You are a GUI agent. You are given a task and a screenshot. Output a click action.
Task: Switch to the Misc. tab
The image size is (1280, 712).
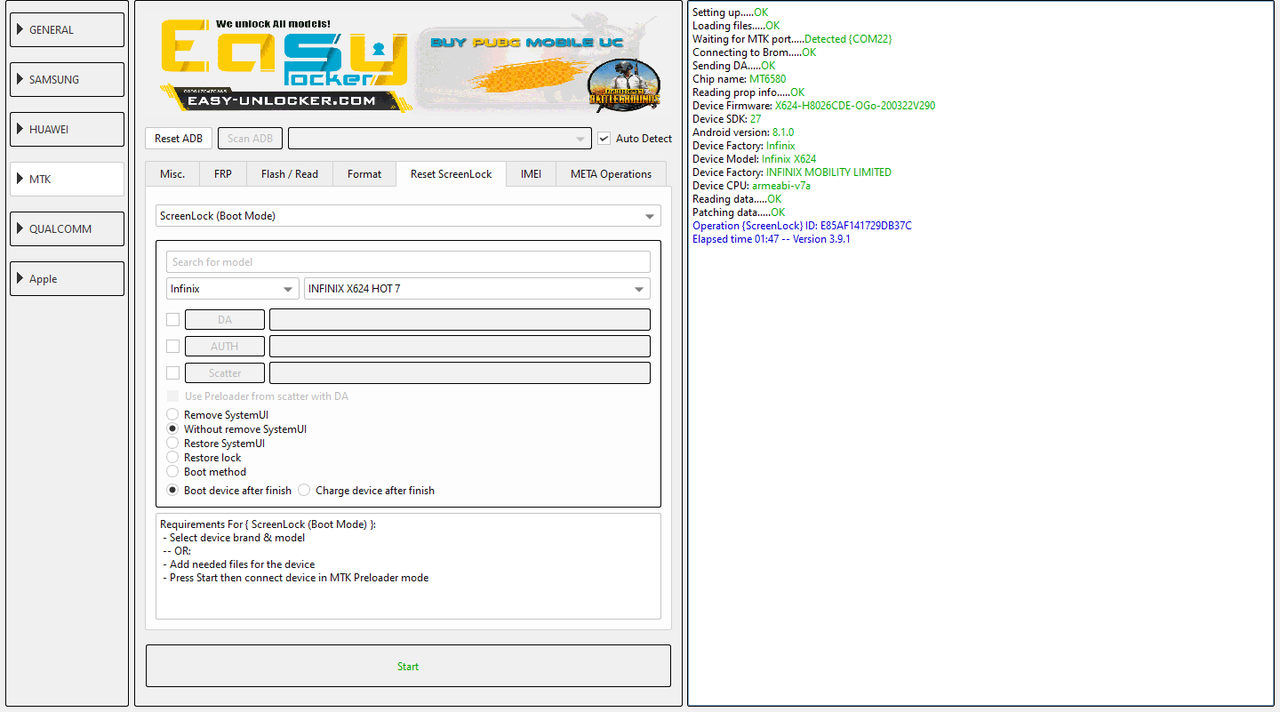coord(172,174)
